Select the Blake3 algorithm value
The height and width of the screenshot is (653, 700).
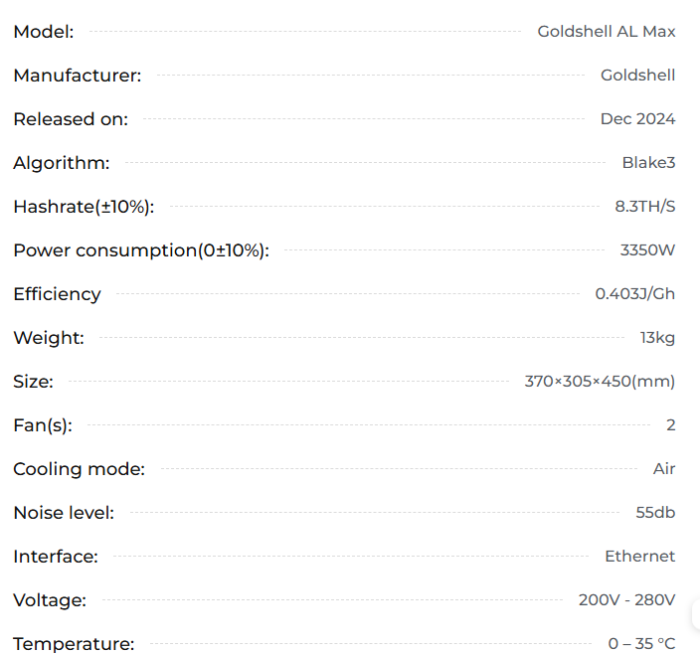(x=649, y=163)
